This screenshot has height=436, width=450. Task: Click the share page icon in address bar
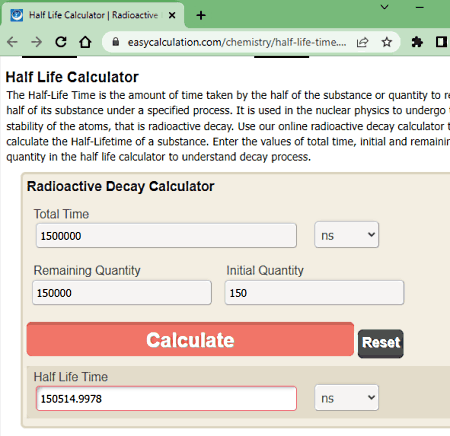(362, 42)
